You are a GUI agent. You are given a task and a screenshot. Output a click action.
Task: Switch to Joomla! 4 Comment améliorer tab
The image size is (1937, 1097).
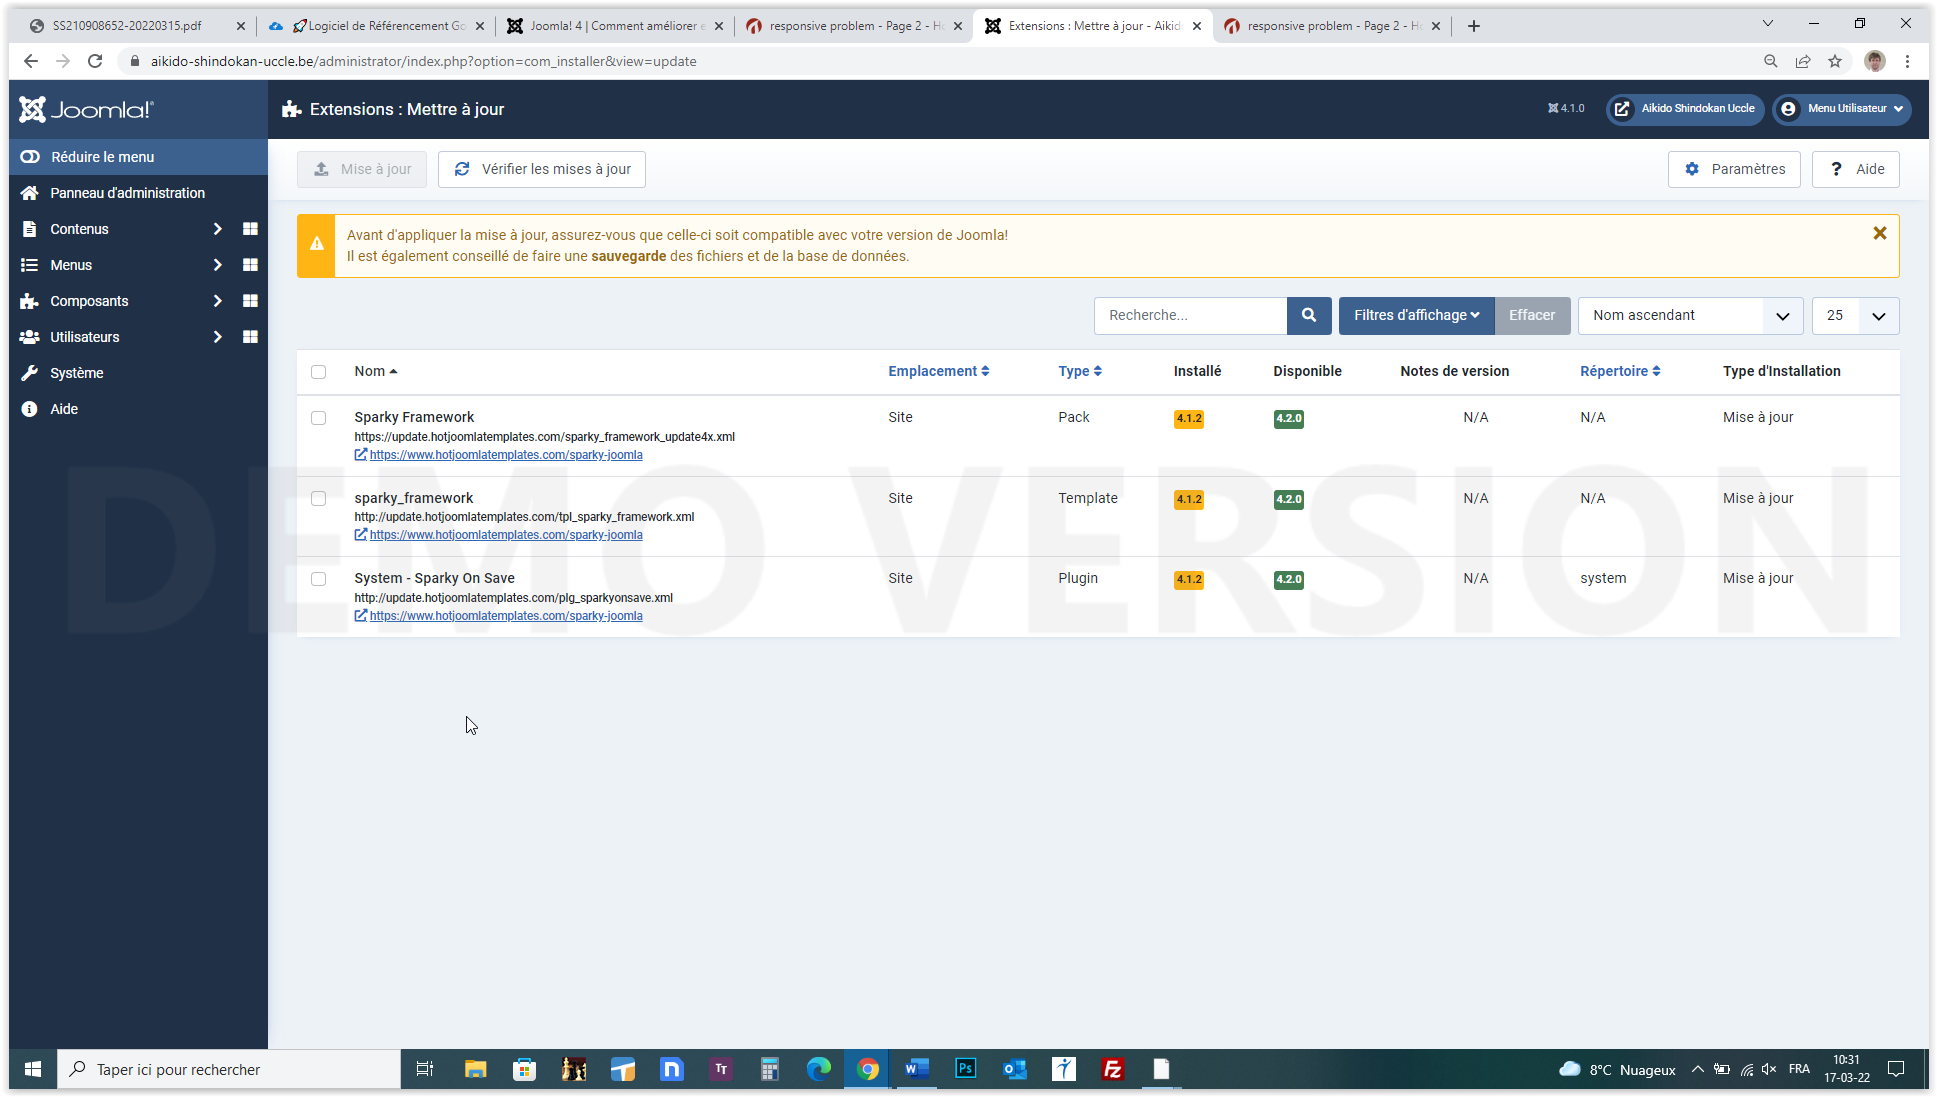[x=614, y=26]
